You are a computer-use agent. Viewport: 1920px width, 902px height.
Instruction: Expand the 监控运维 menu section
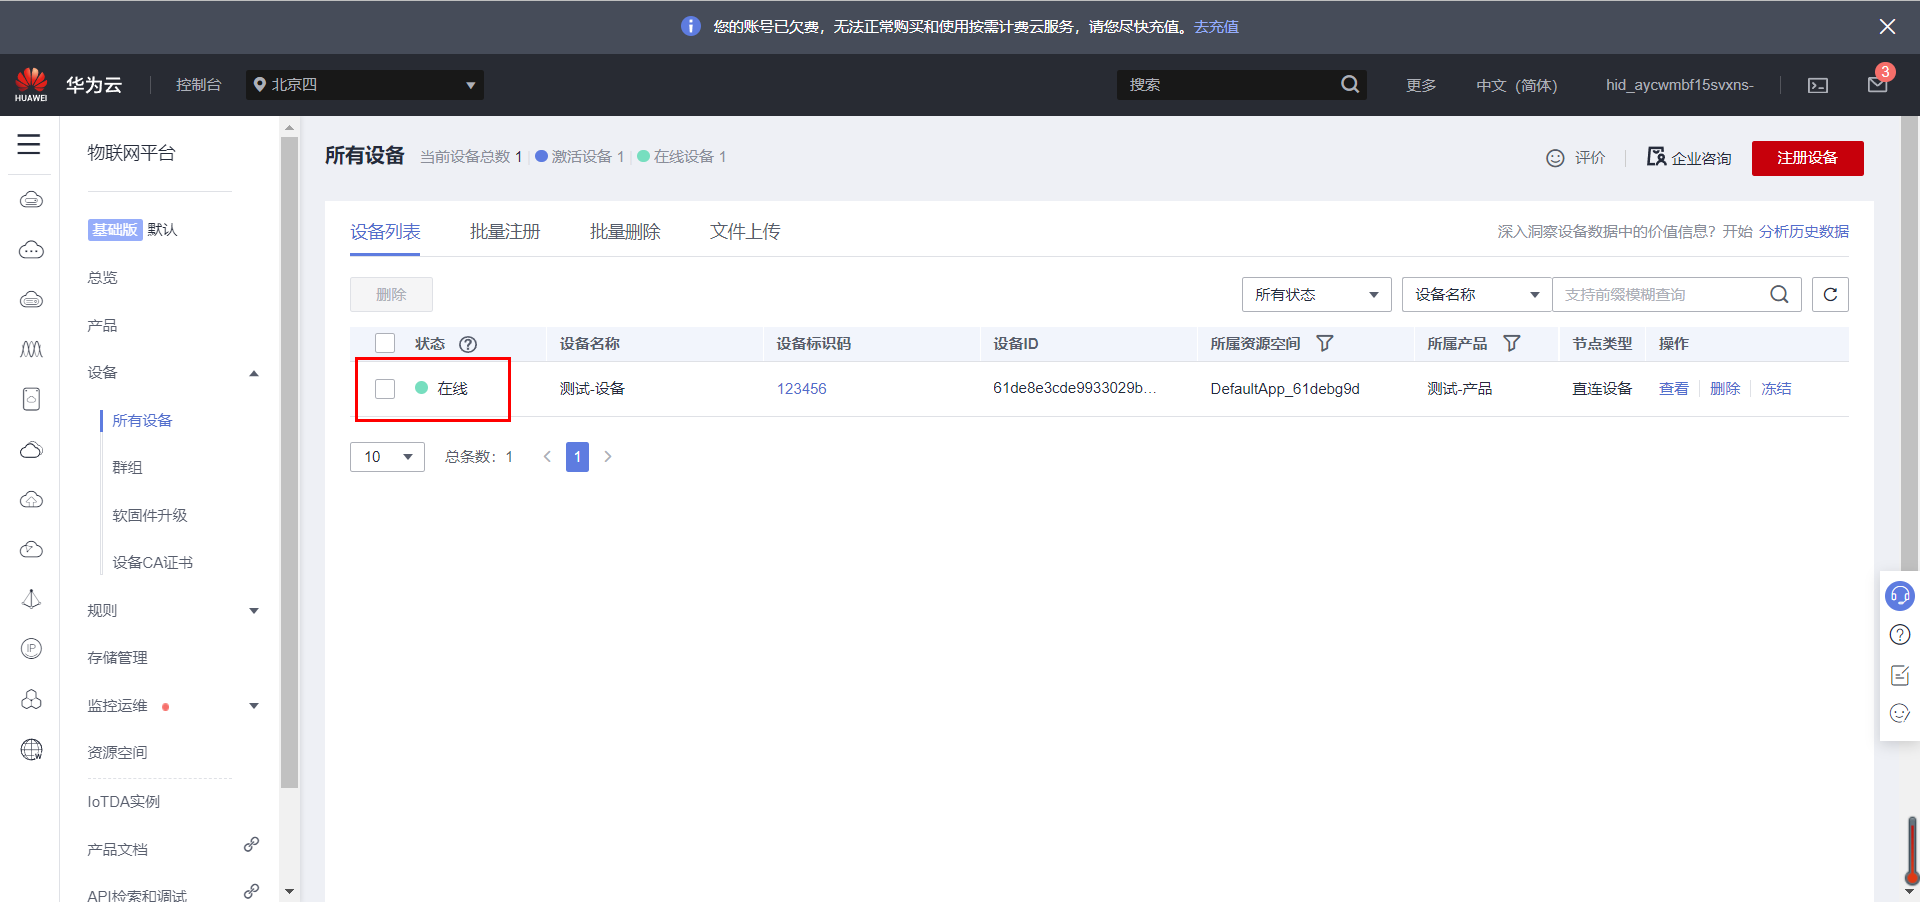[254, 706]
